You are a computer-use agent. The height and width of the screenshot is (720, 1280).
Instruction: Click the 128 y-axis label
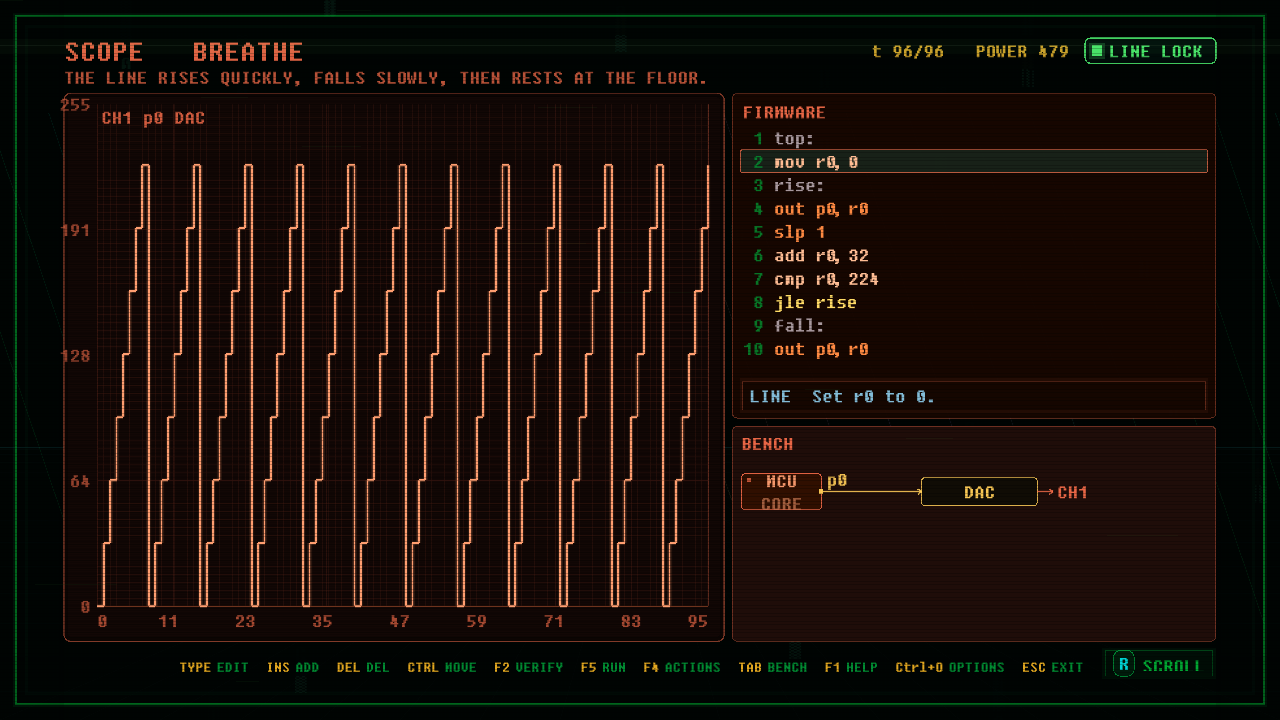(76, 356)
